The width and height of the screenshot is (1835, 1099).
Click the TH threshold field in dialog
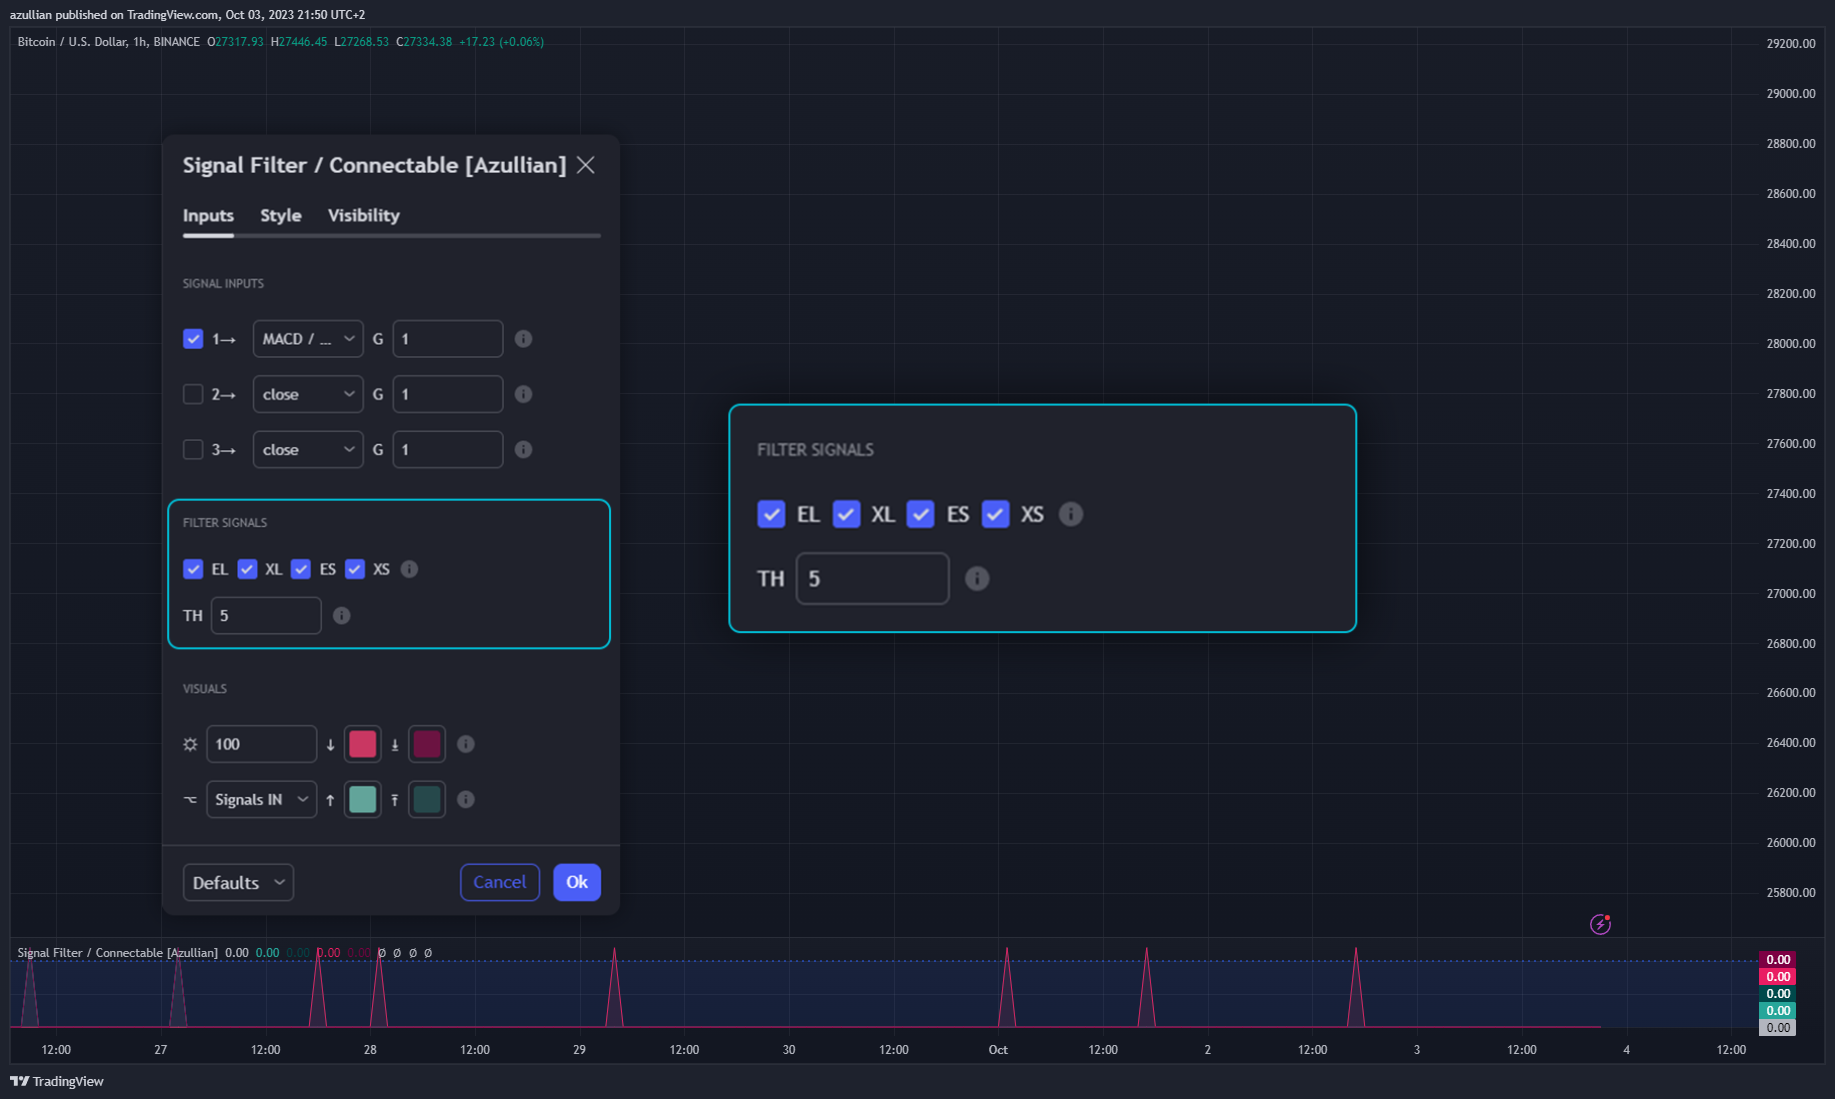[266, 615]
